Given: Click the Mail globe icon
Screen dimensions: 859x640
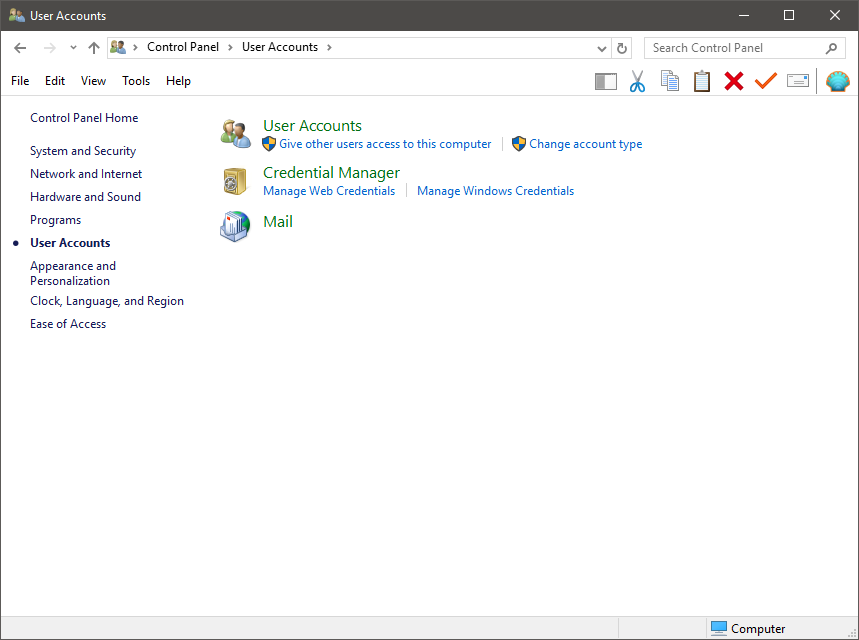Looking at the screenshot, I should [236, 226].
